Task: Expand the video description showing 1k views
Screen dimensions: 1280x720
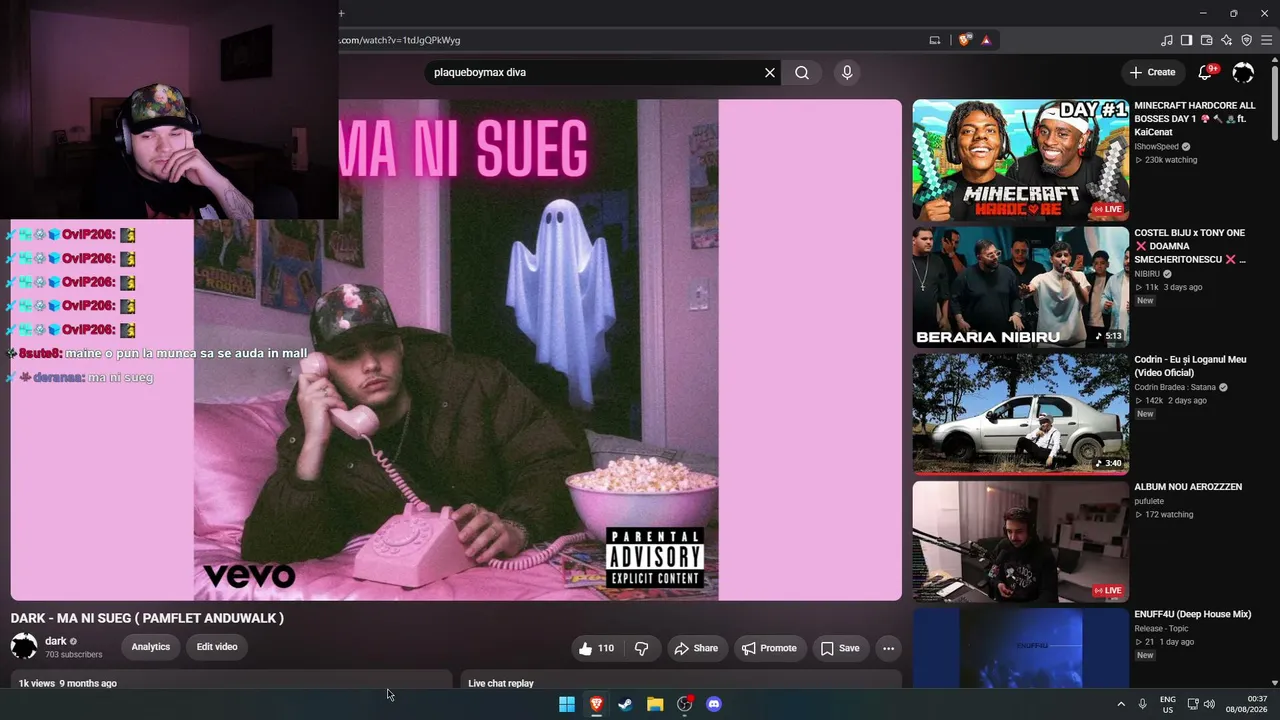Action: point(232,680)
